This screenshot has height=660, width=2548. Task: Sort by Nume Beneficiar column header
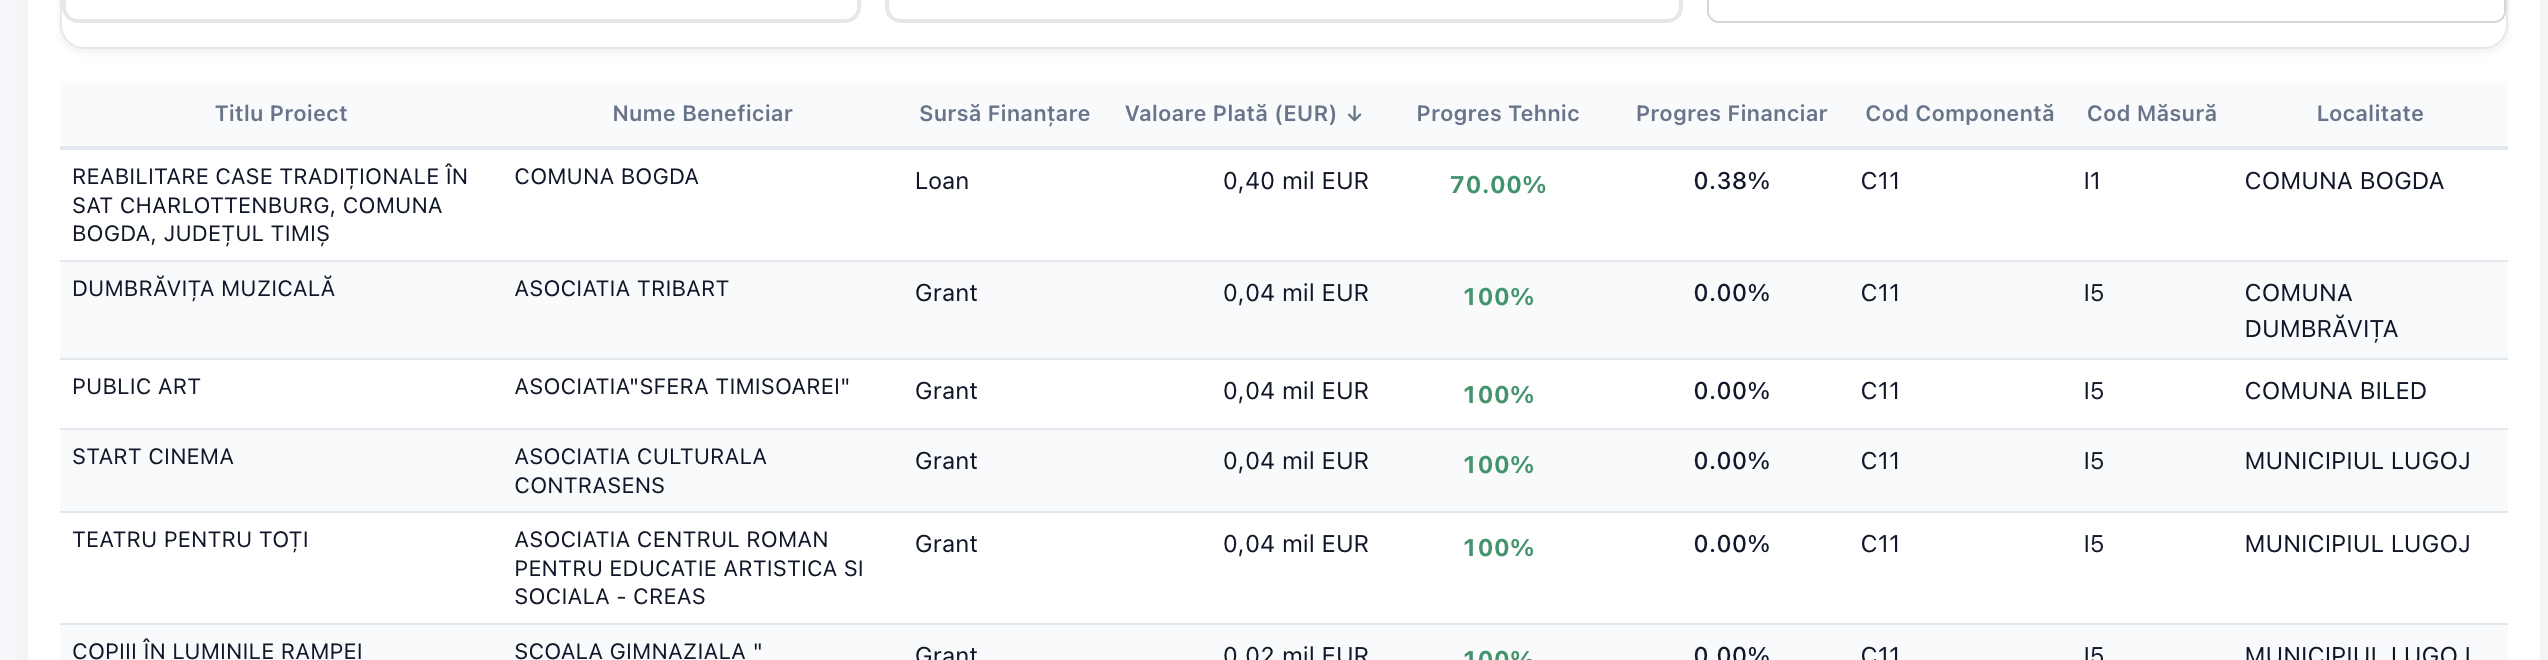click(702, 114)
